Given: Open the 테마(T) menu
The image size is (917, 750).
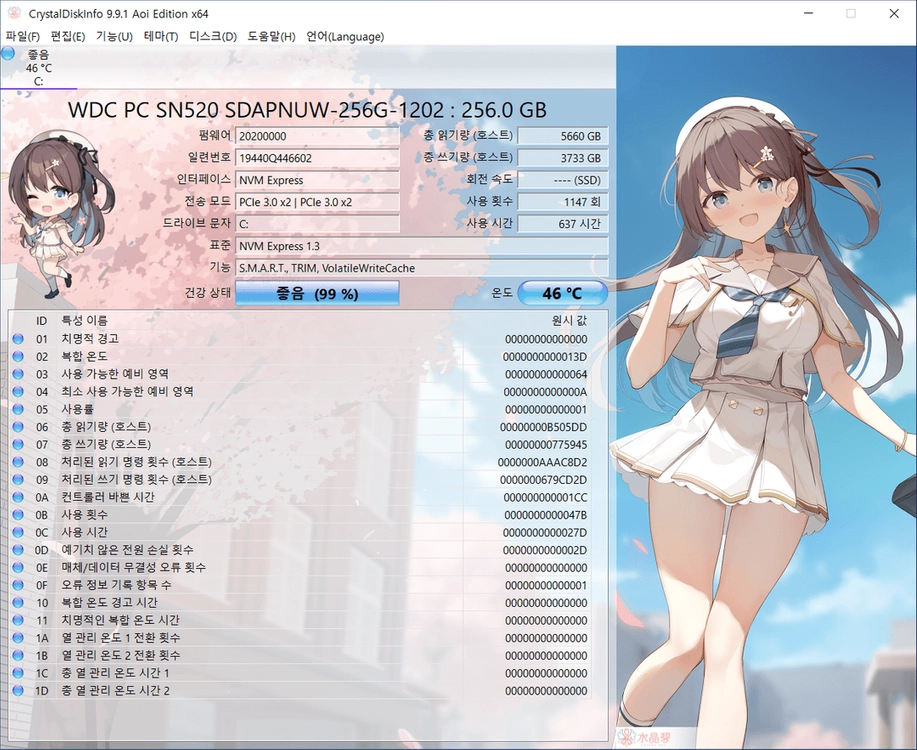Looking at the screenshot, I should 161,36.
